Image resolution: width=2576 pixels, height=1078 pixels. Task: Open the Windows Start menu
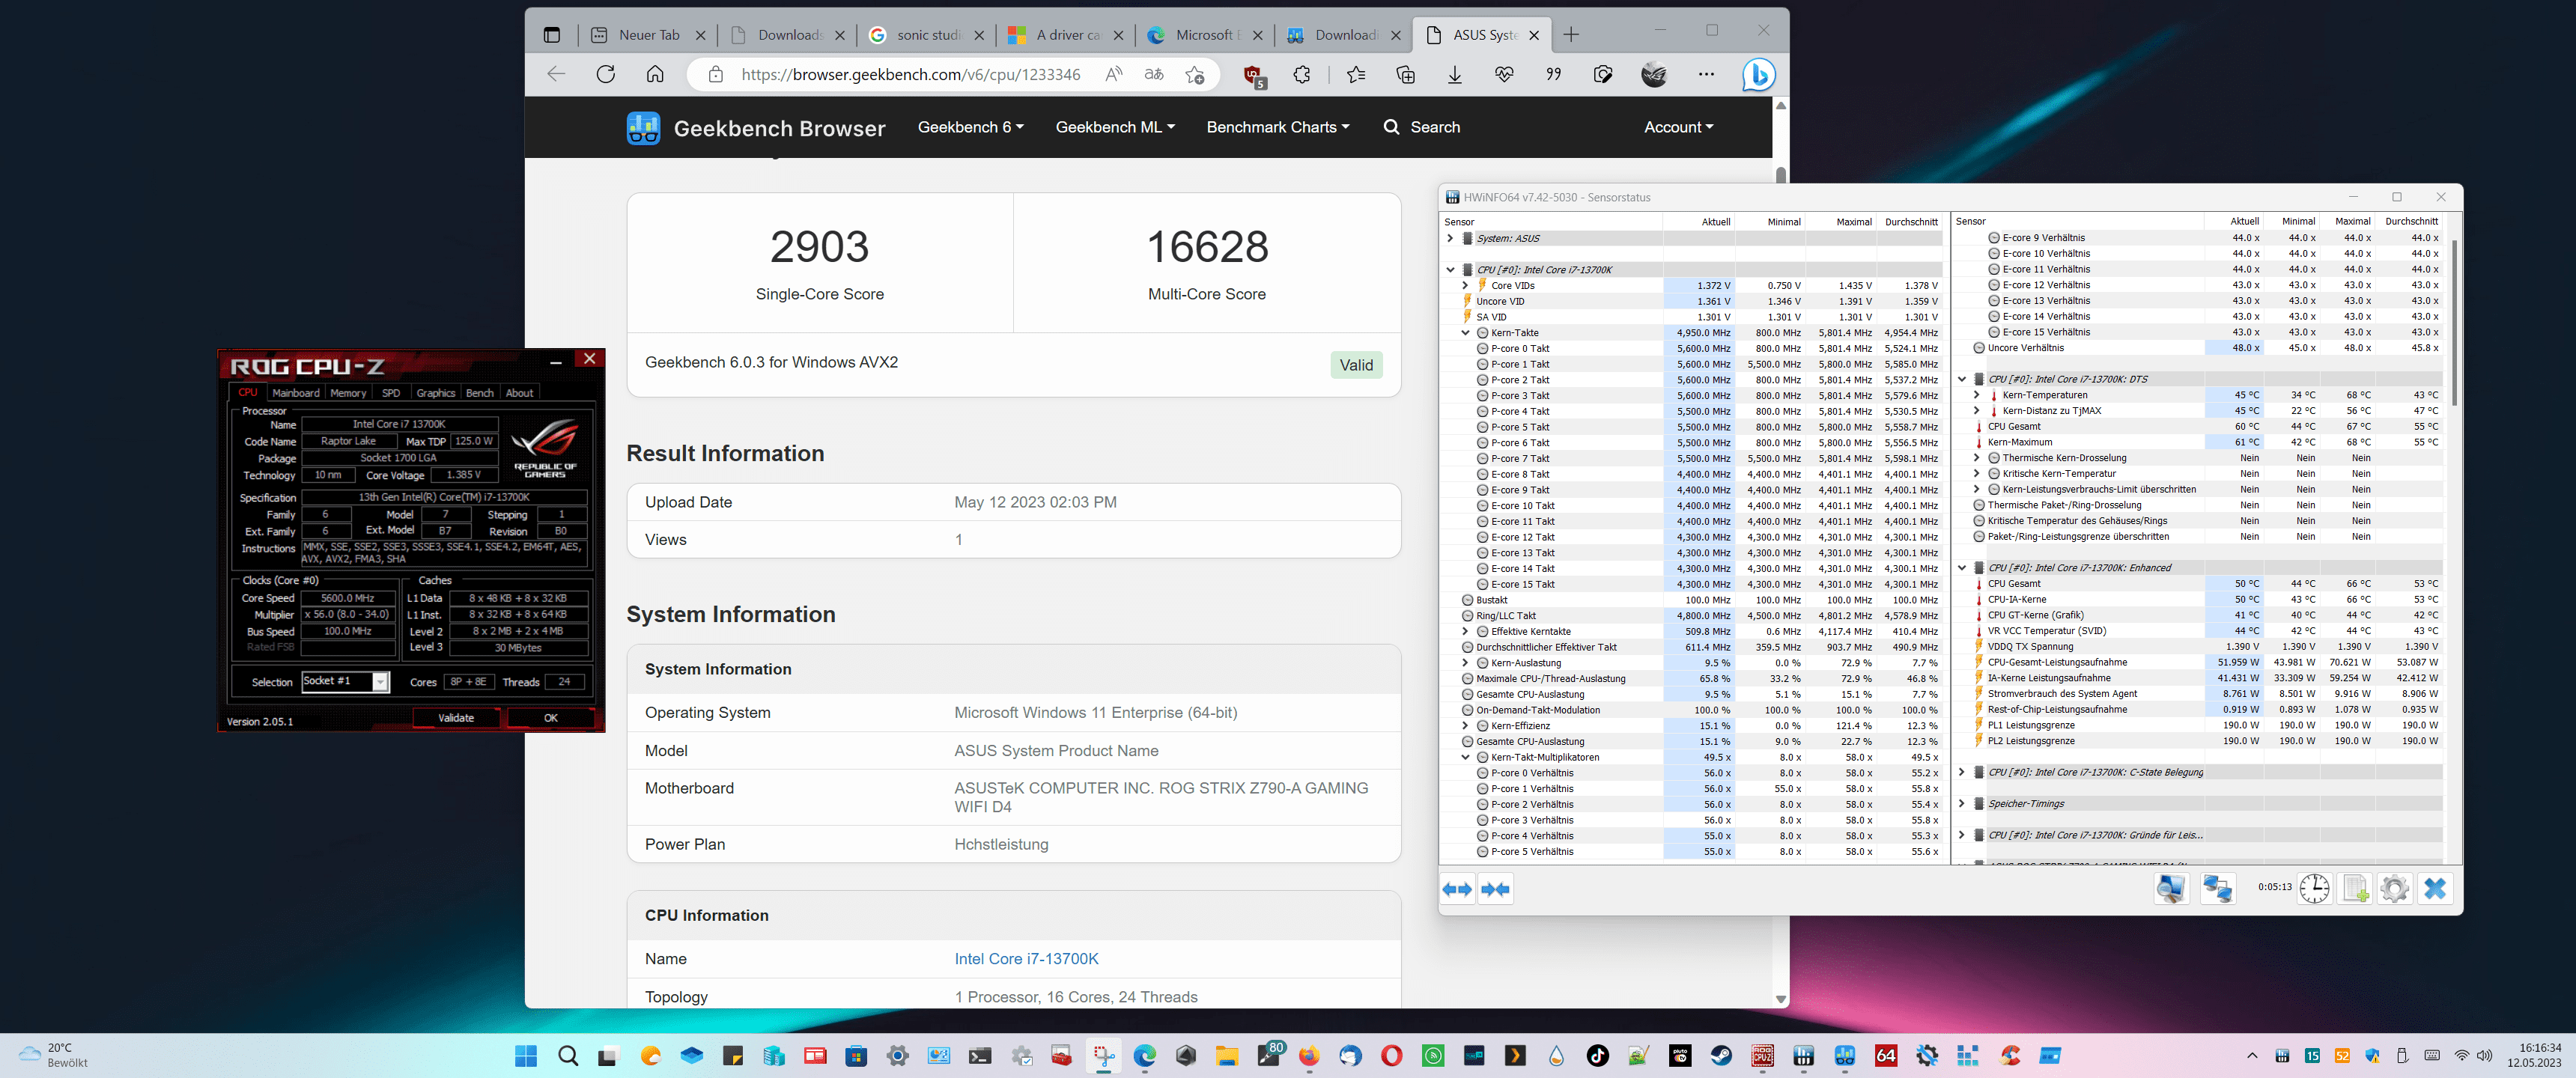(526, 1056)
